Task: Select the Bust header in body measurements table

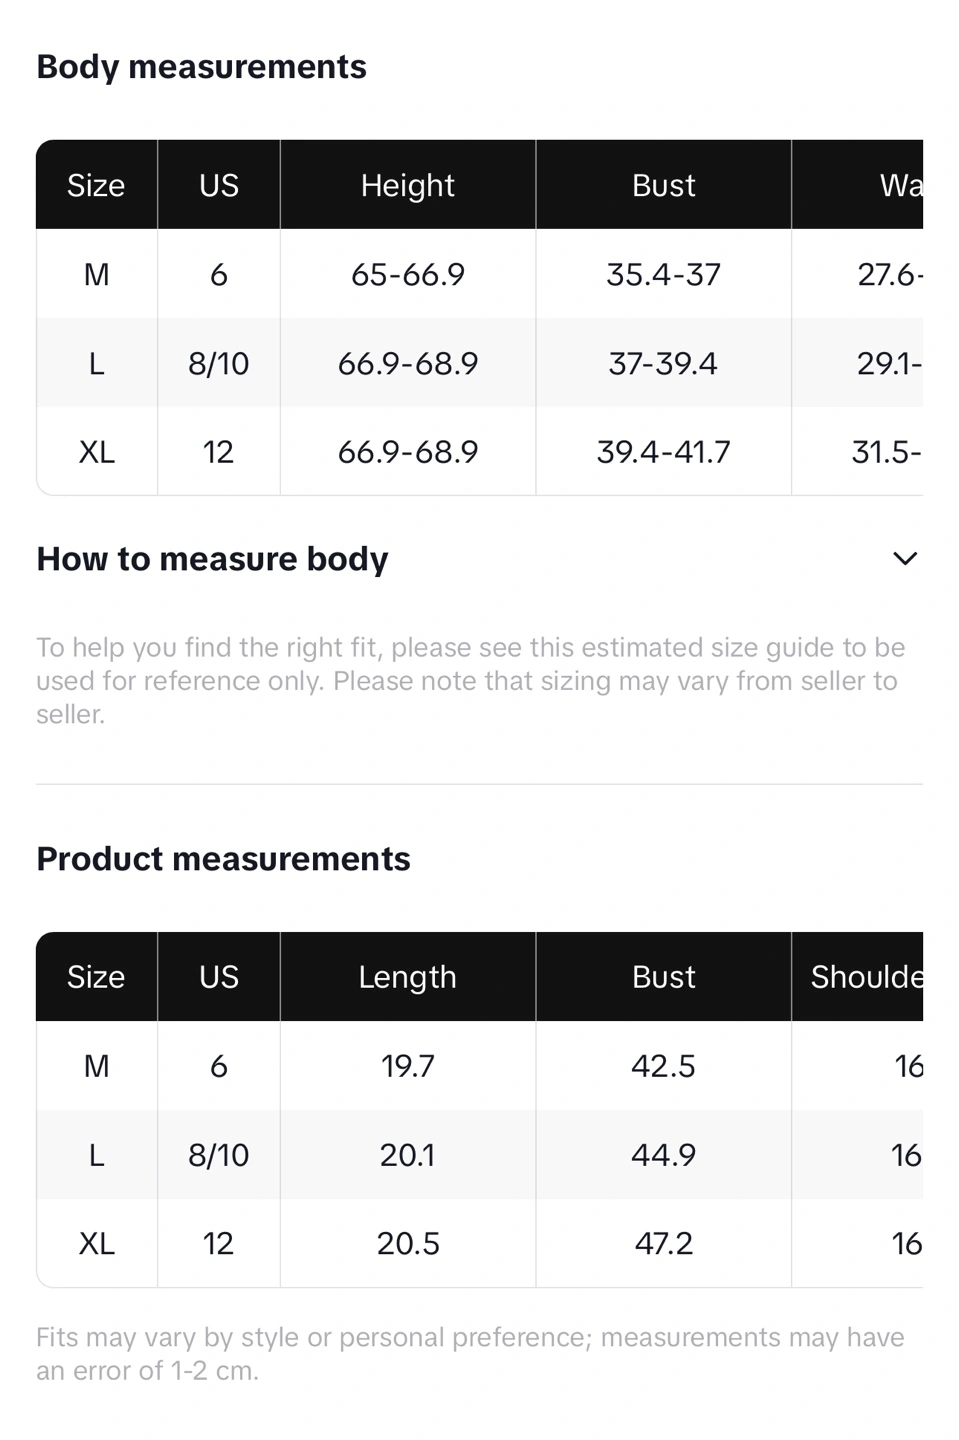Action: pos(663,185)
